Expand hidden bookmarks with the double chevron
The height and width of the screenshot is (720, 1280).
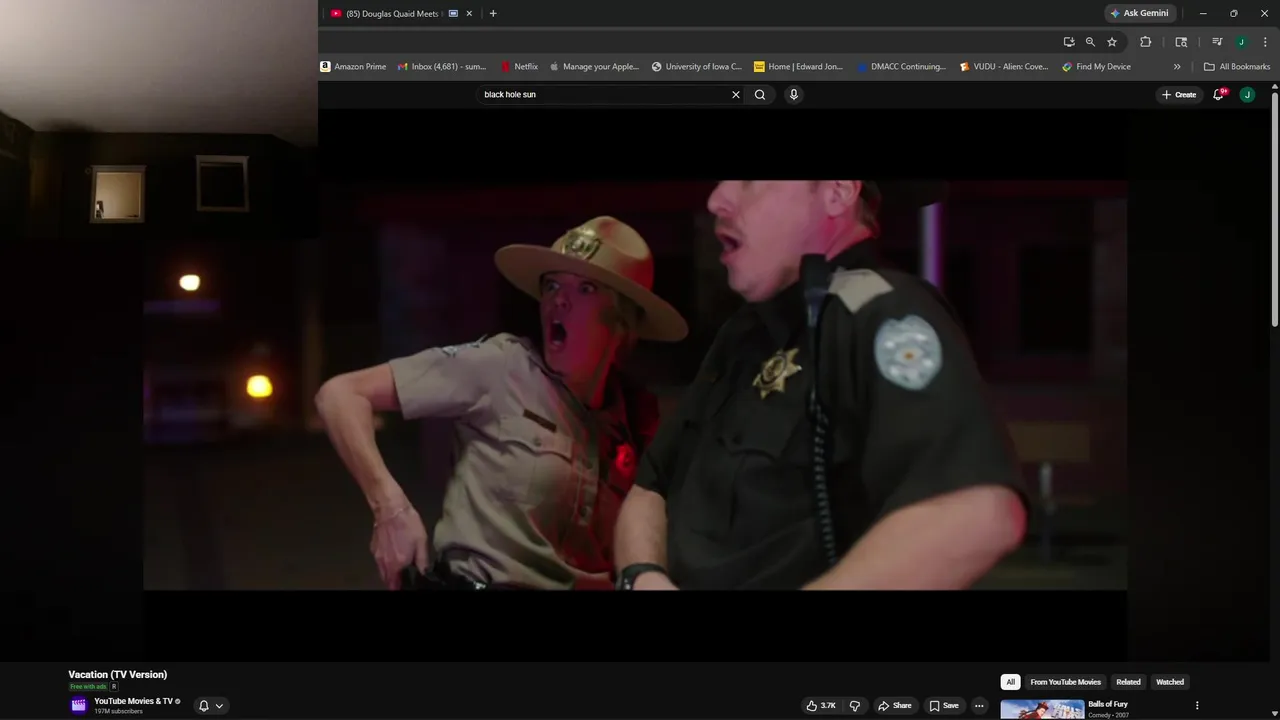tap(1177, 67)
